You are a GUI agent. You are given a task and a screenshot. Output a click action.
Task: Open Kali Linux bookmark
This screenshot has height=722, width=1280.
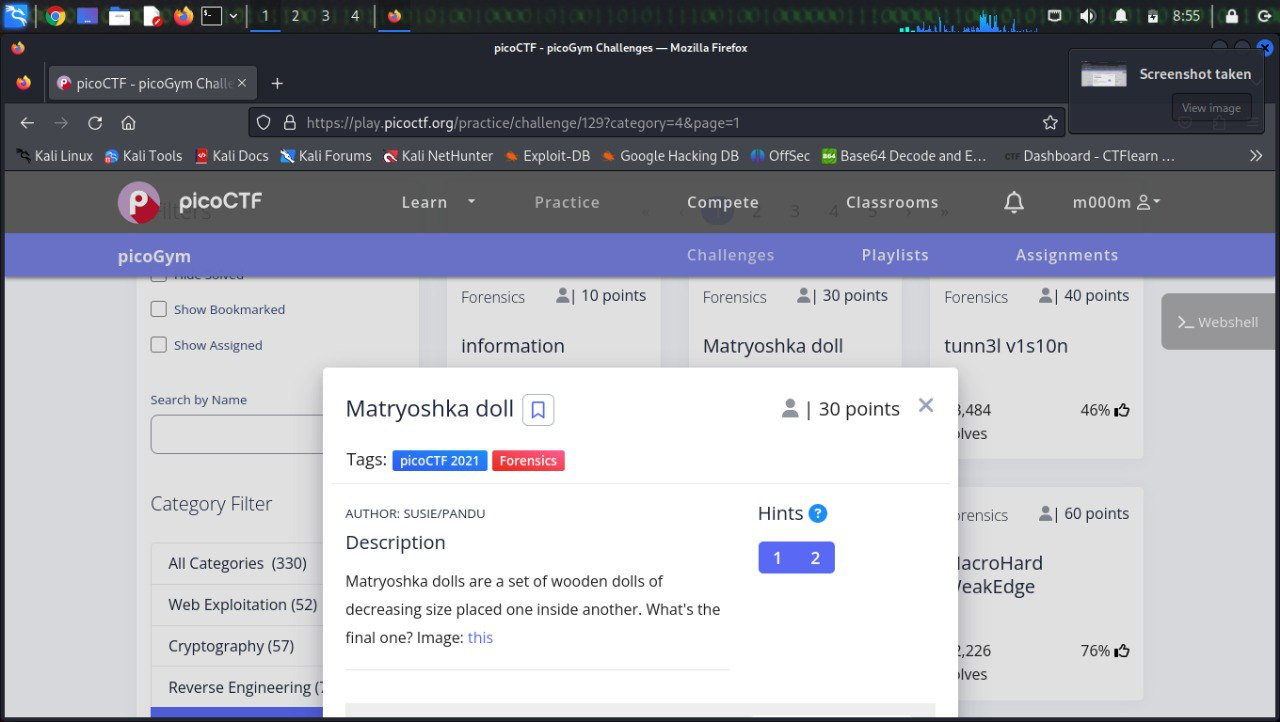point(55,156)
